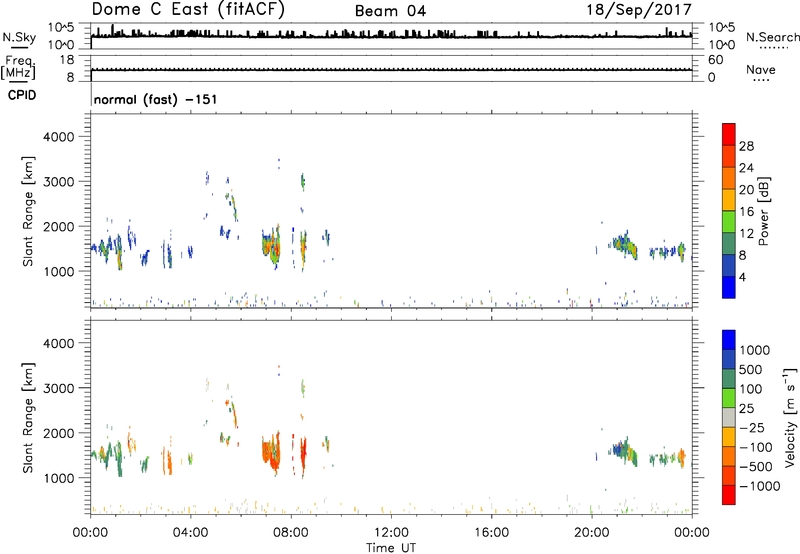This screenshot has height=554, width=800.
Task: Click the 'Slant Range [km]' title of the velocity panel
Action: coord(28,418)
